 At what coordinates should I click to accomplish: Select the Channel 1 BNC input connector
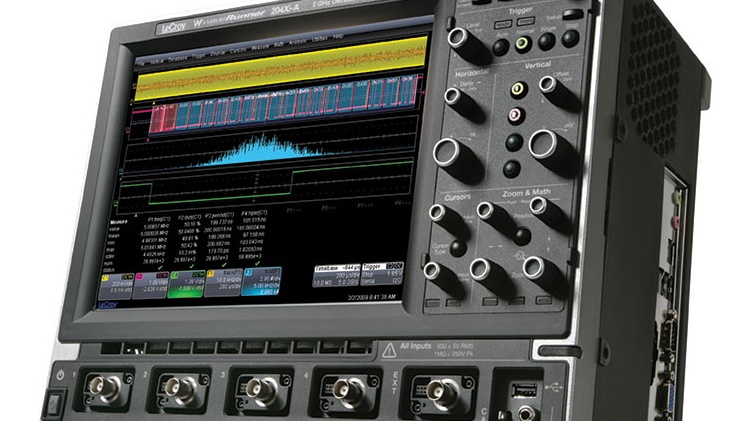(105, 388)
